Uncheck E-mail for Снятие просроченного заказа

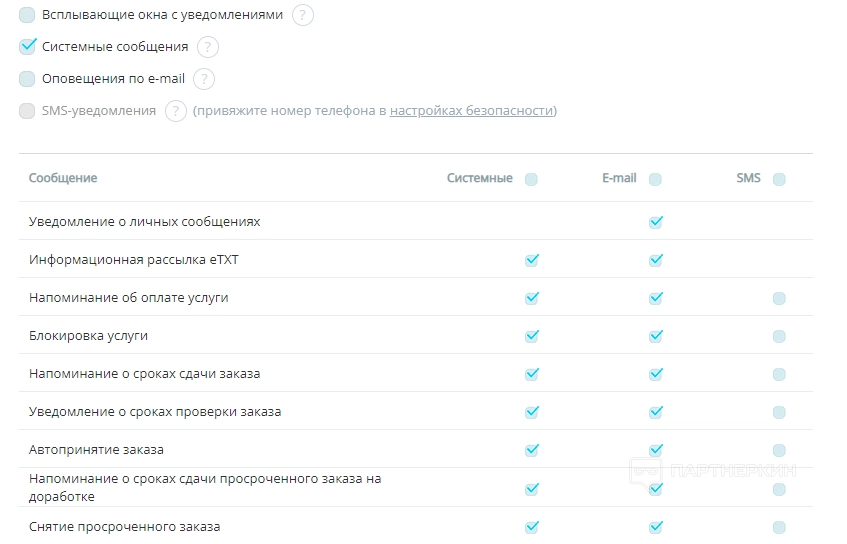[655, 527]
